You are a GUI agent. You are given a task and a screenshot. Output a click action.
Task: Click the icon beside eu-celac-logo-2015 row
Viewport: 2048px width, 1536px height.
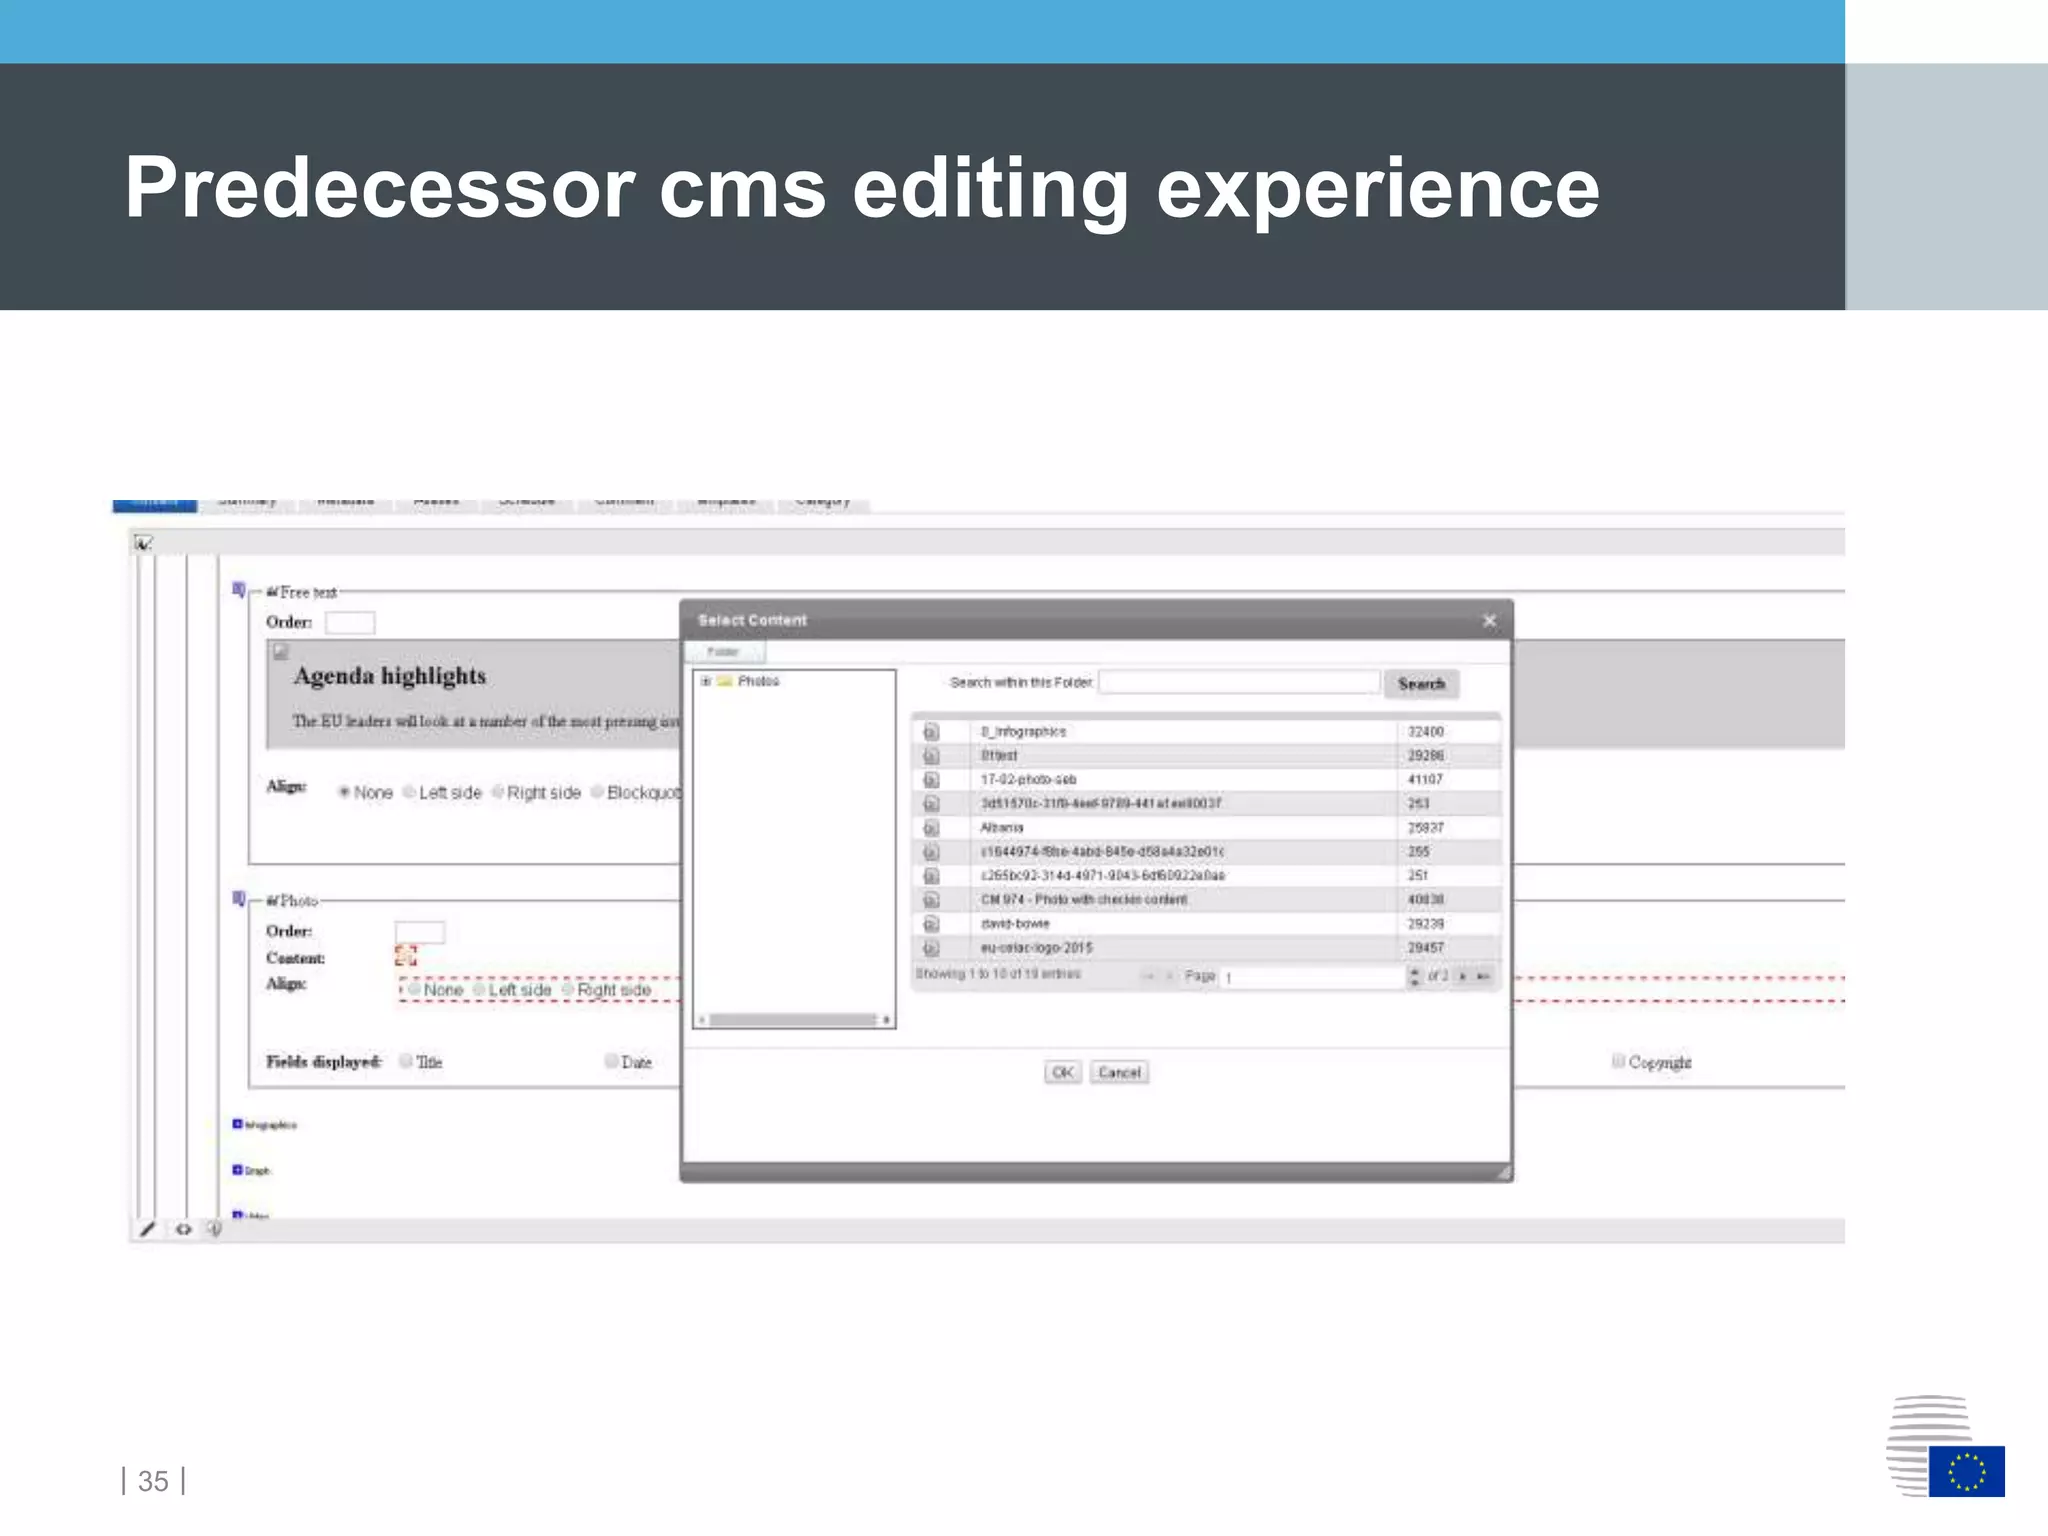[931, 948]
